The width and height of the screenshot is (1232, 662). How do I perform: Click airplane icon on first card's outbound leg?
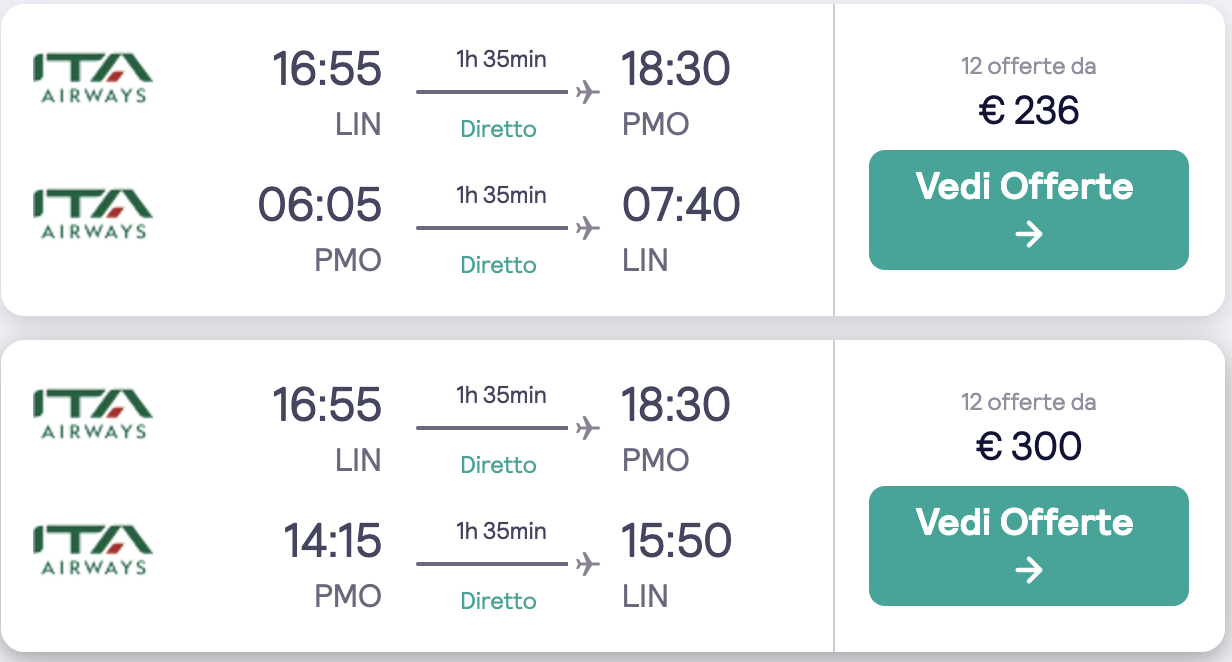click(x=588, y=92)
